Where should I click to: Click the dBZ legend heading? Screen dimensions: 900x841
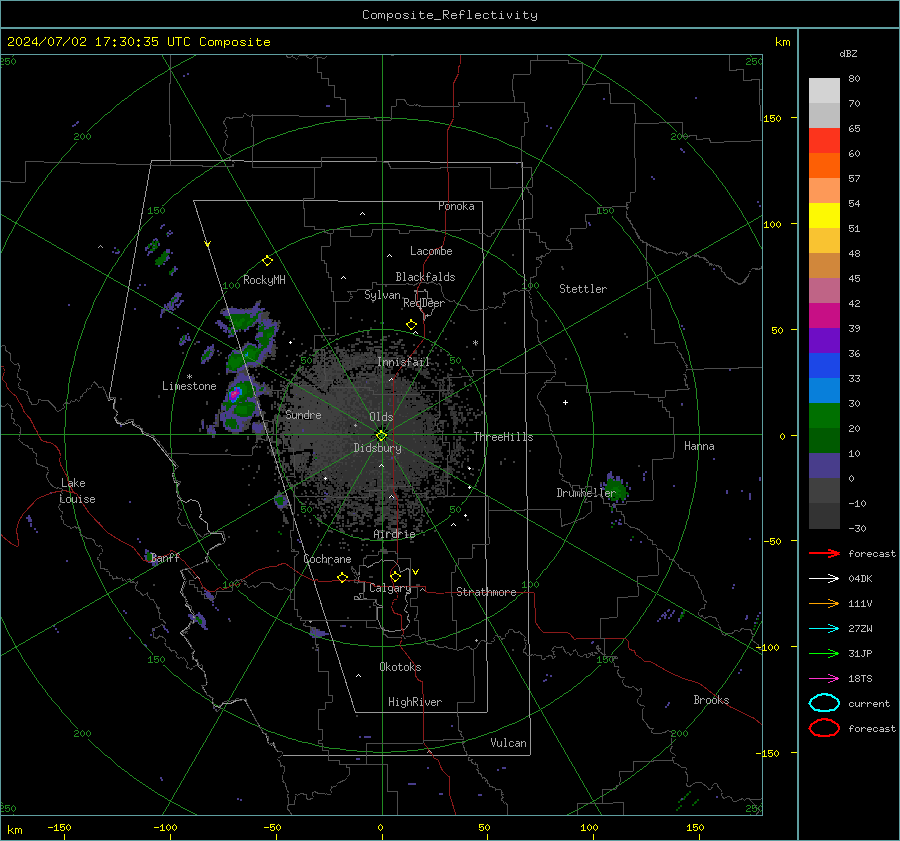(x=848, y=54)
